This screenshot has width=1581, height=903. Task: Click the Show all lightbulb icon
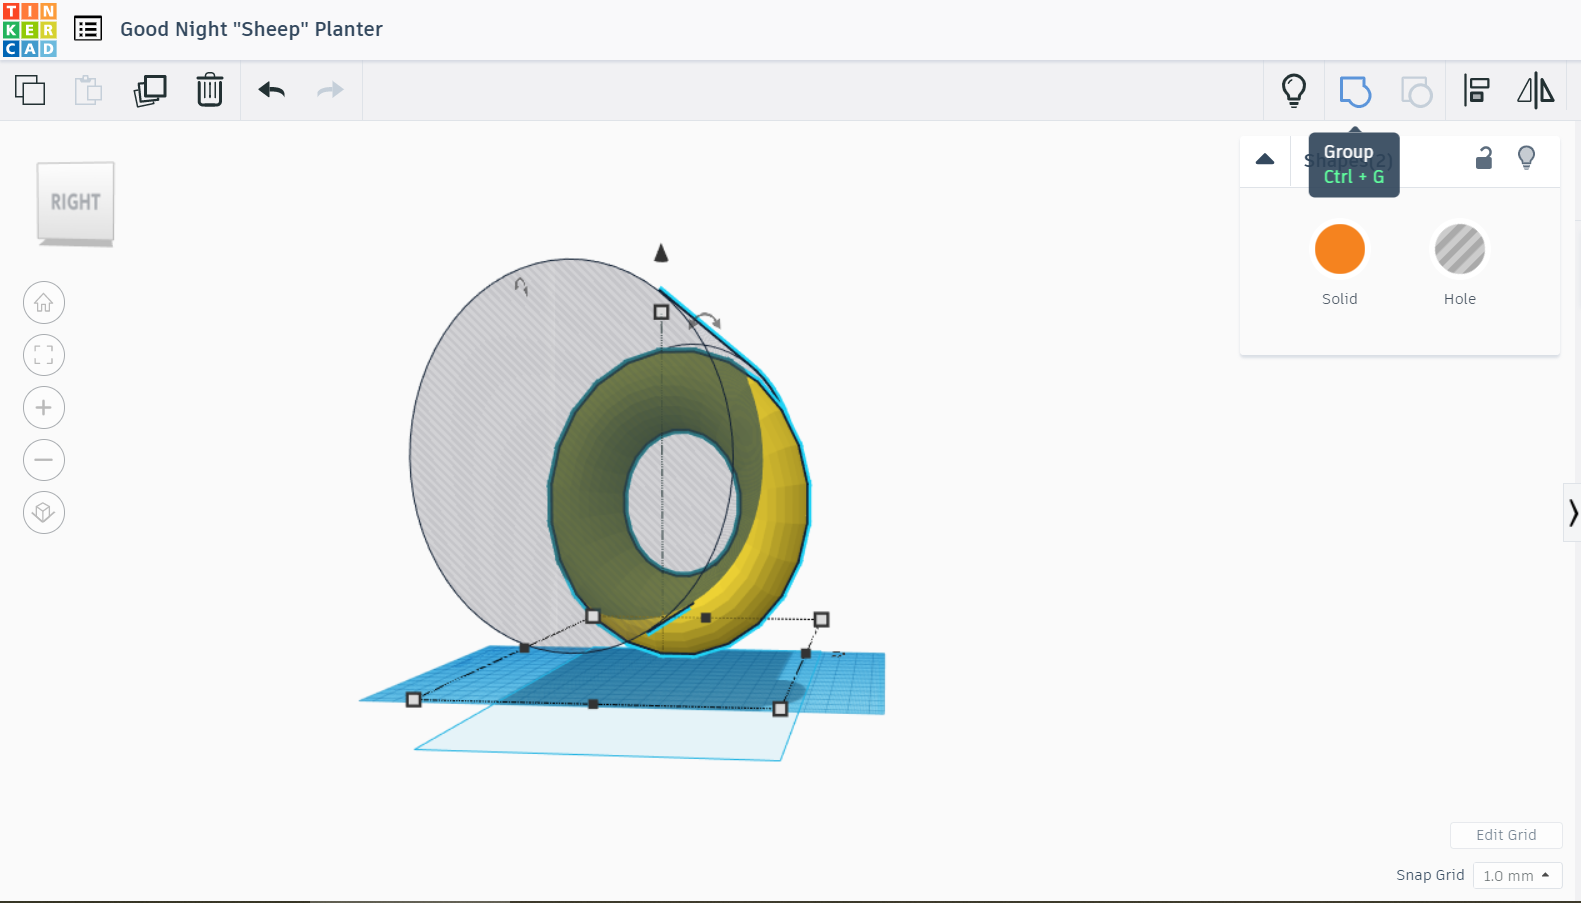(x=1294, y=91)
